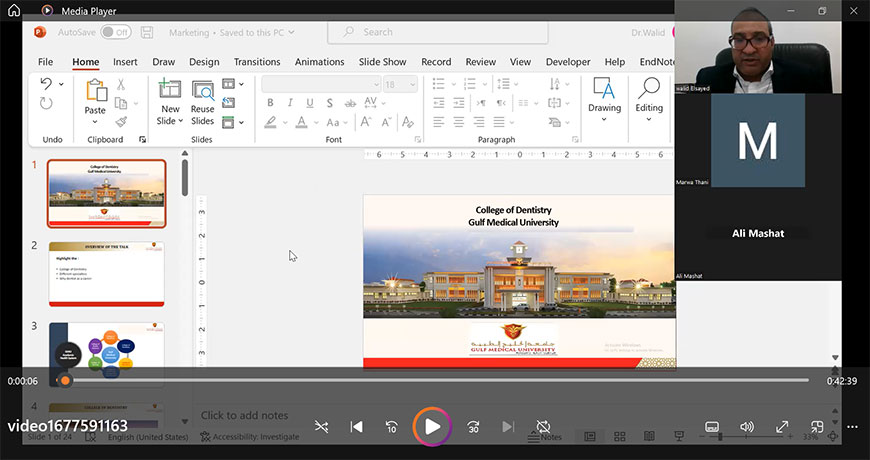Viewport: 870px width, 460px height.
Task: Expand the Paste options arrow
Action: click(x=95, y=122)
